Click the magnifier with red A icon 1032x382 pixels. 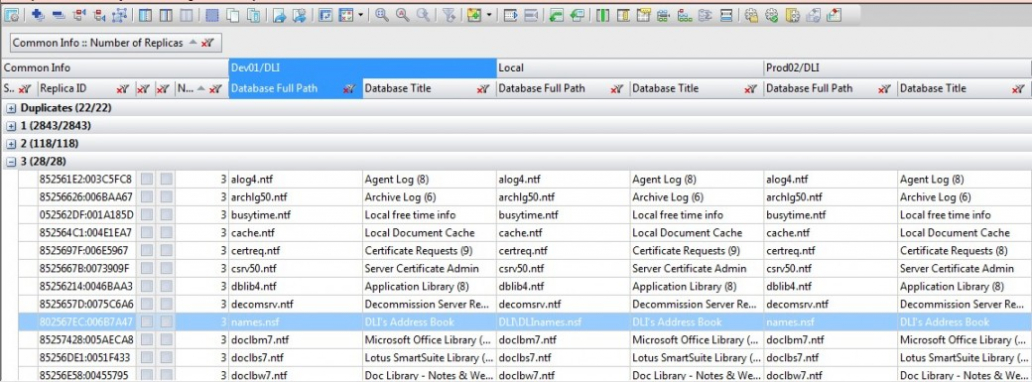(403, 14)
